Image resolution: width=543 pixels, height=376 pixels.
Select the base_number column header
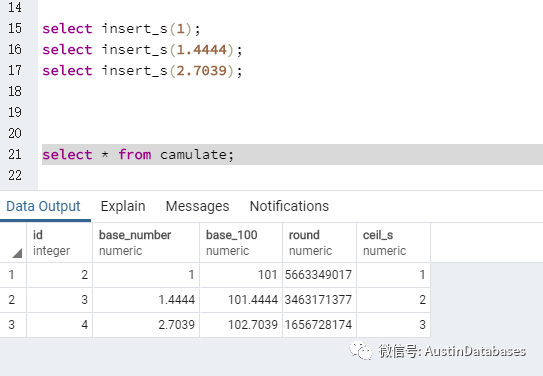146,243
